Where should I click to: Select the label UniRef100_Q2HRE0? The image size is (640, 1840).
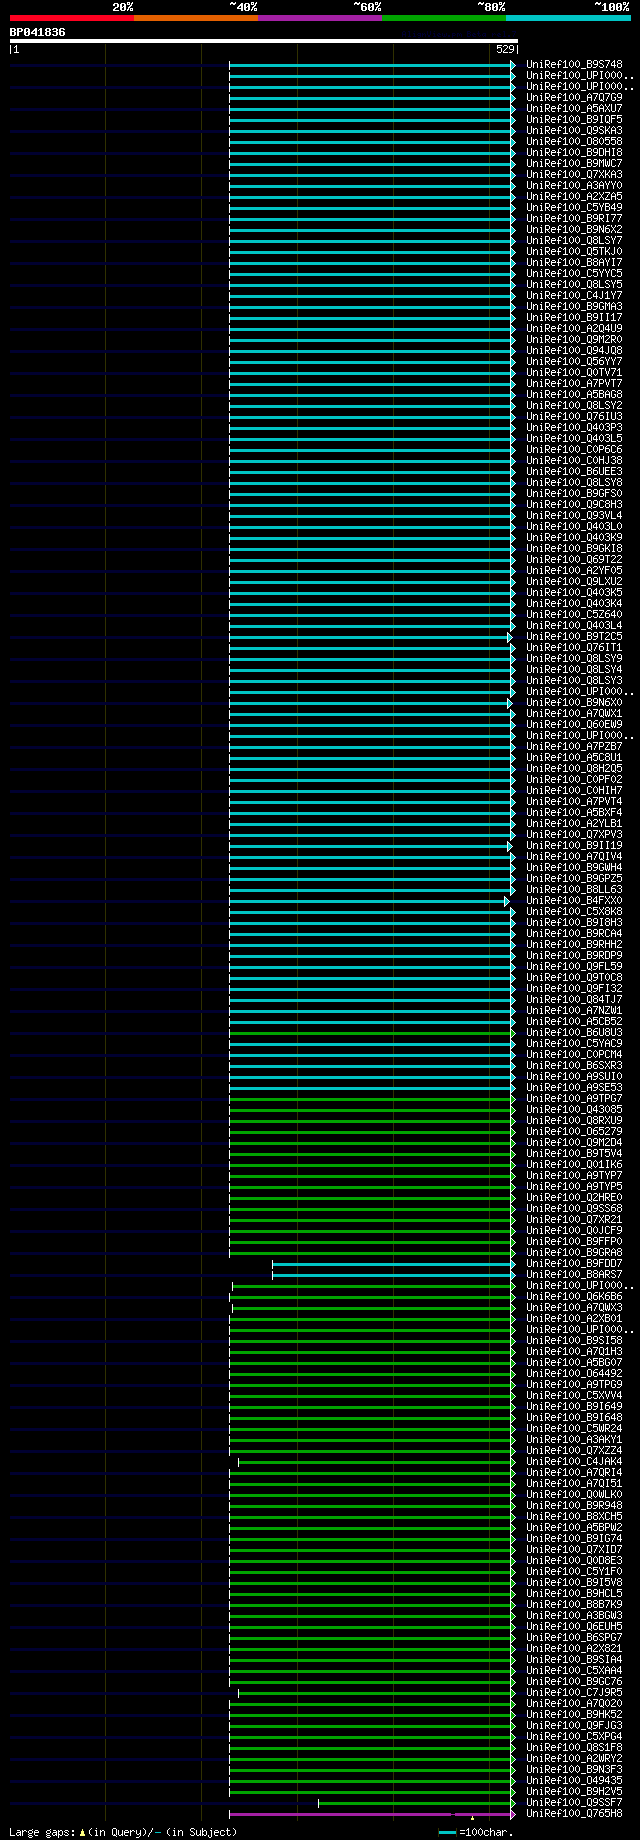(x=574, y=1198)
